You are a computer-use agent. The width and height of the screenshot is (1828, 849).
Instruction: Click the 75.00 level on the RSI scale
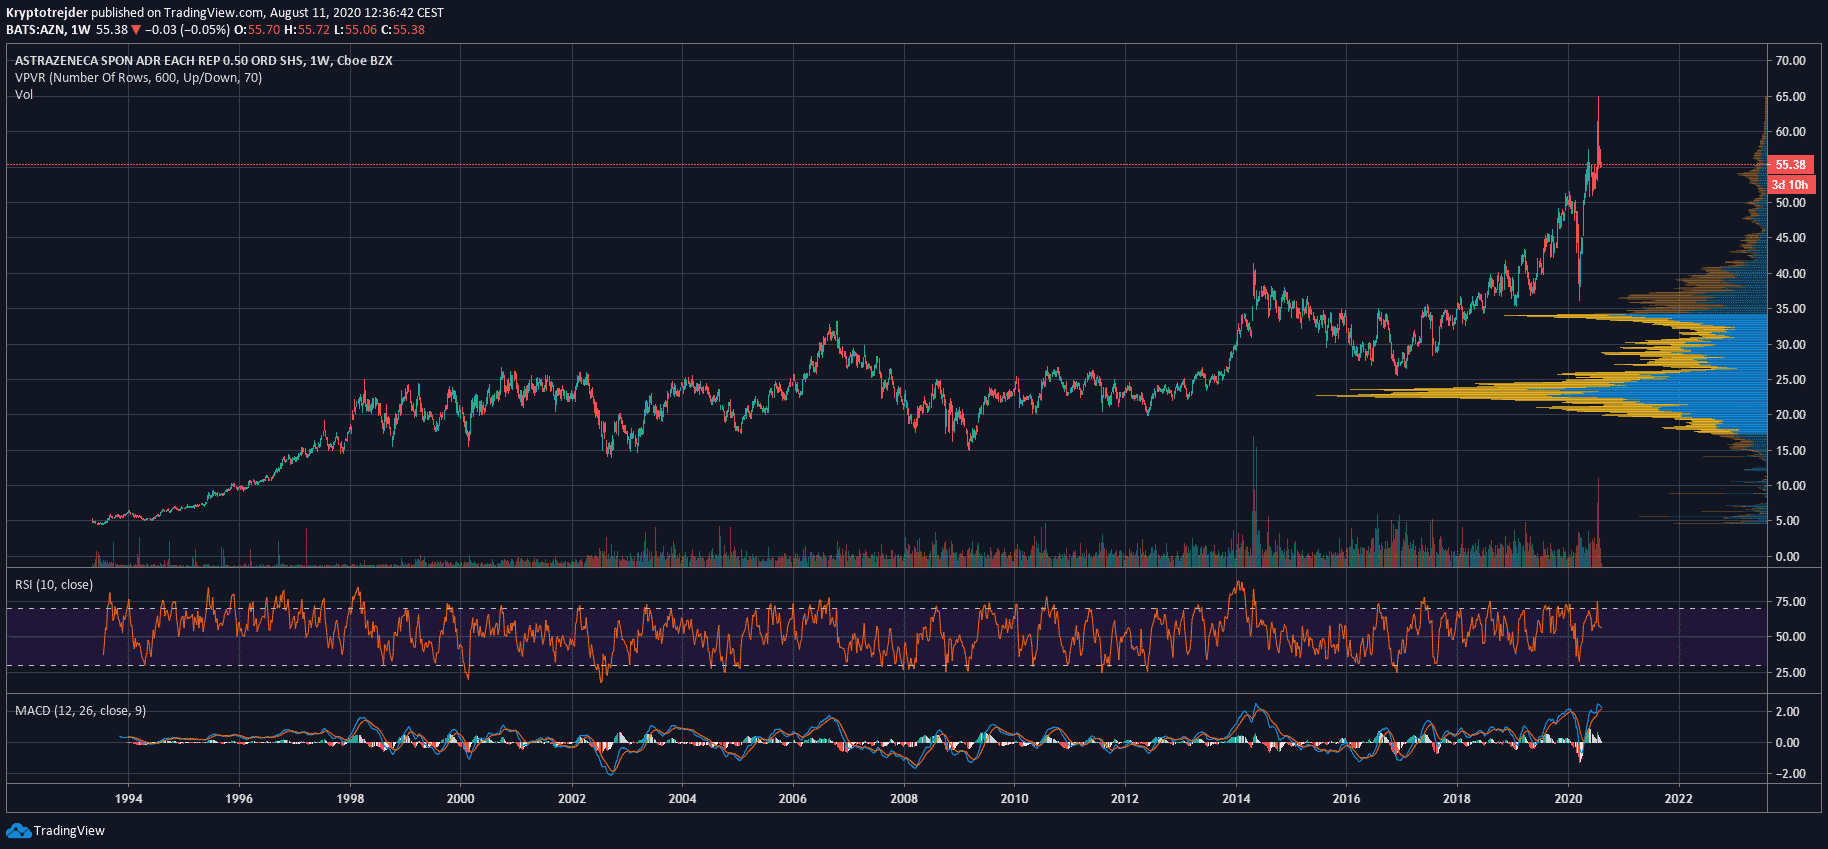coord(1790,602)
